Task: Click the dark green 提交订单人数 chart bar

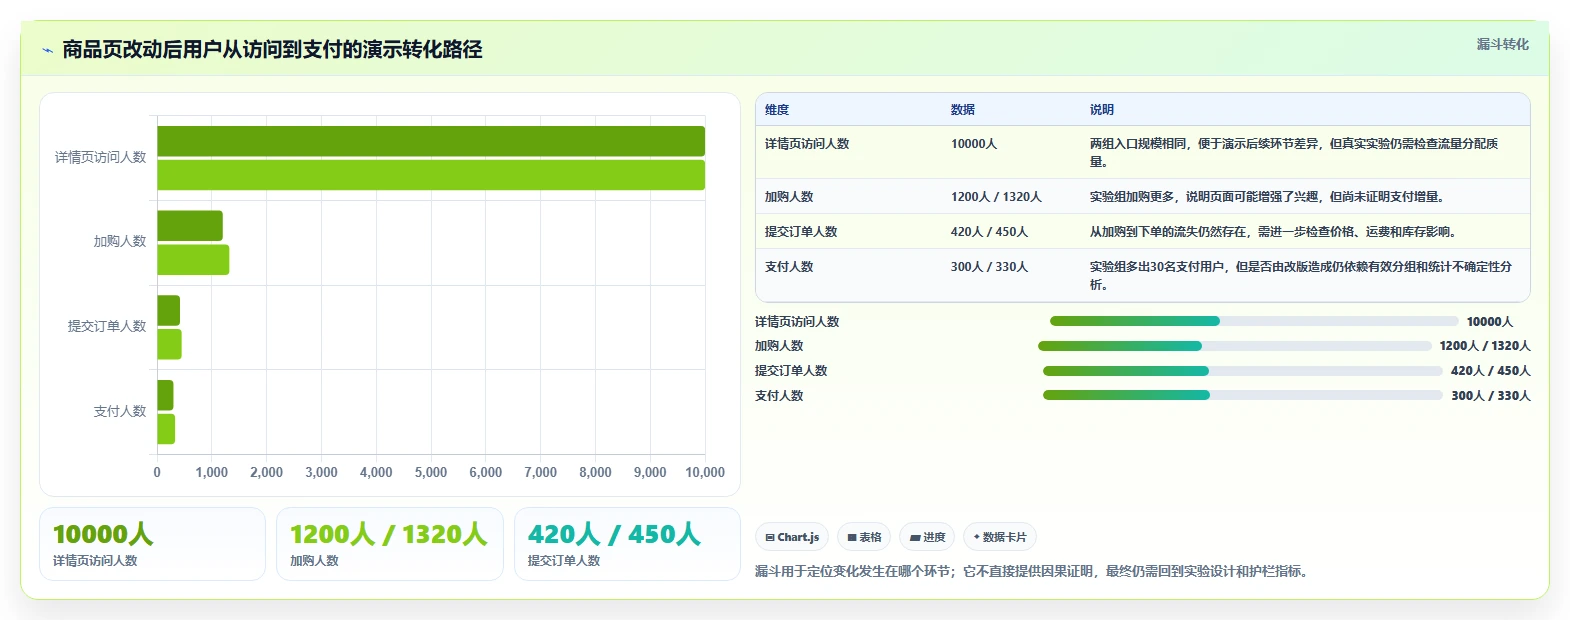Action: 168,310
